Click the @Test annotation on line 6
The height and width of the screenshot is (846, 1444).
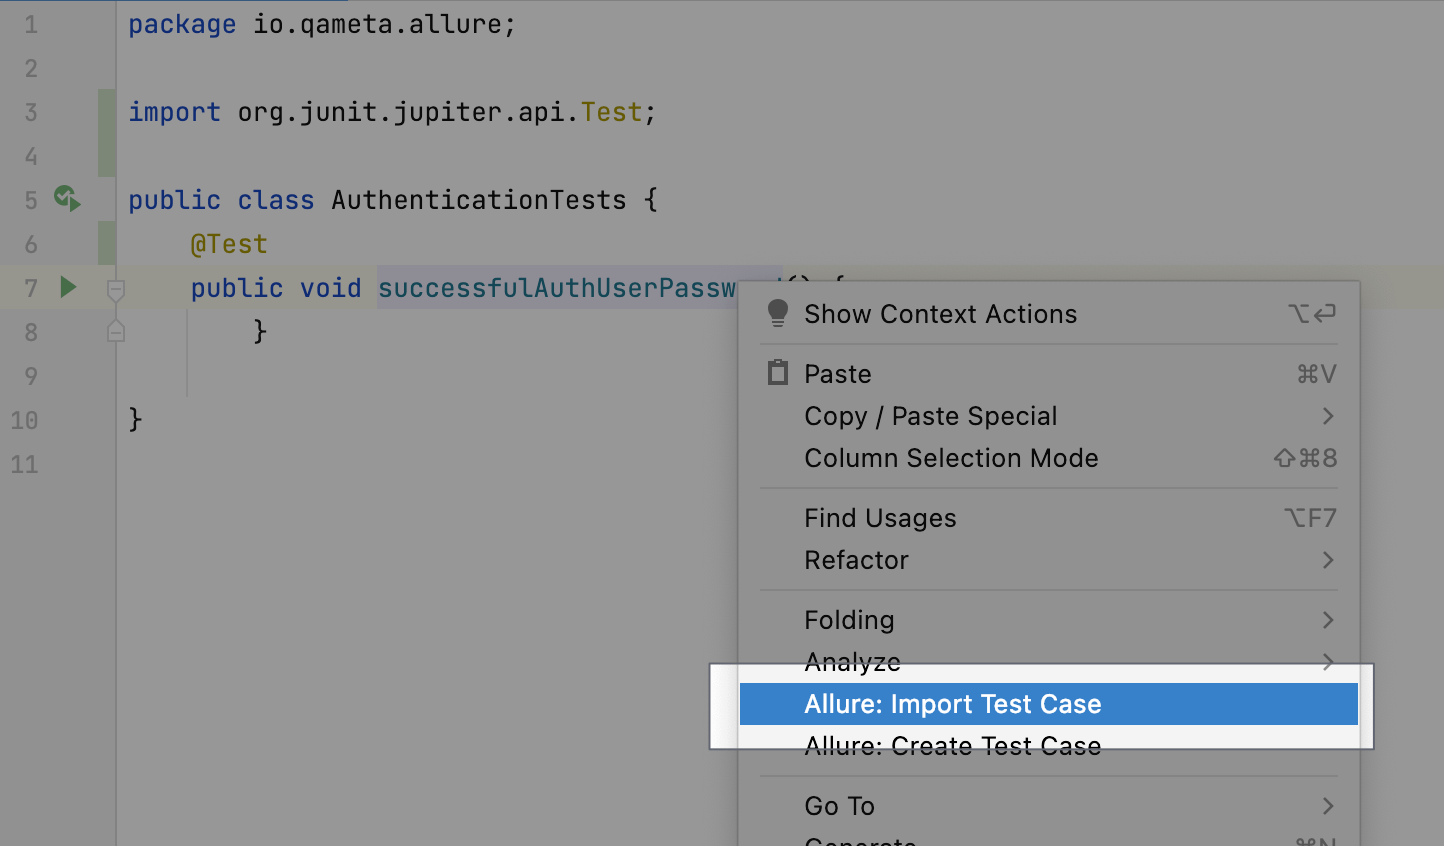[x=229, y=244]
